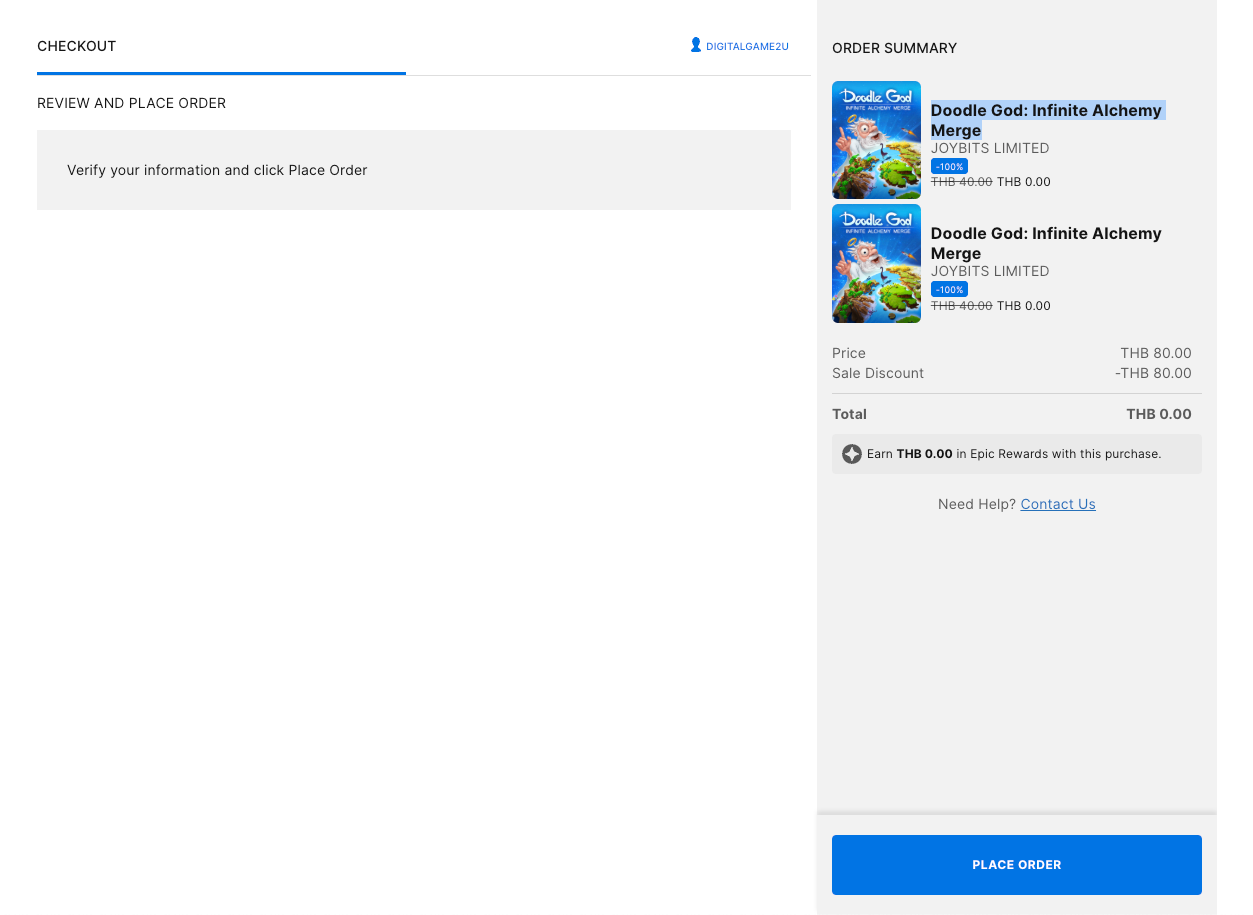The height and width of the screenshot is (915, 1253).
Task: Click the 'Verify your information and click Place Order' message
Action: (x=217, y=170)
